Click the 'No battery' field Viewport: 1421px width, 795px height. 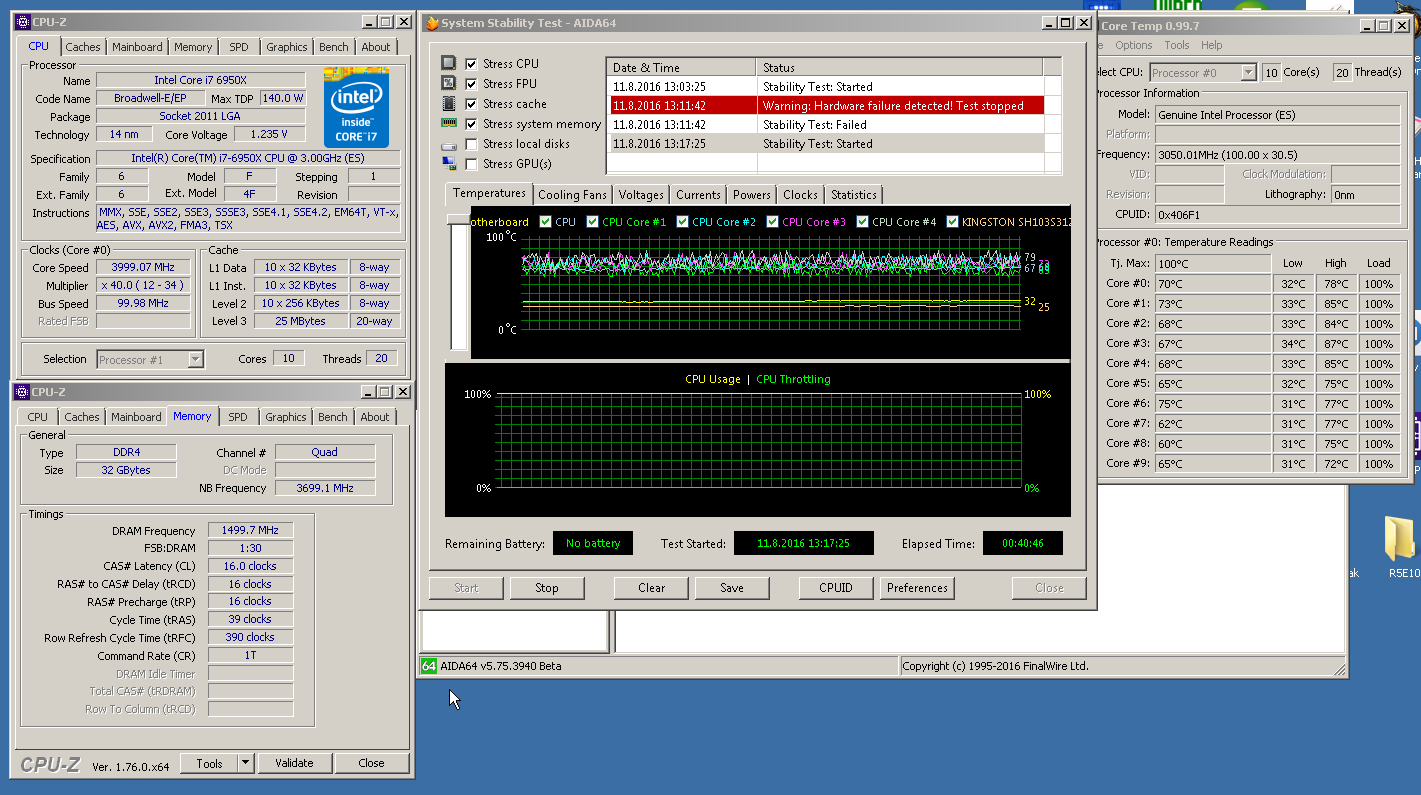pos(593,543)
